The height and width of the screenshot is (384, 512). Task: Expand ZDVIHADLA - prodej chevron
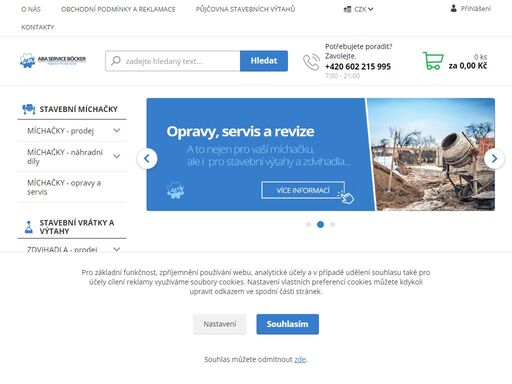coord(116,249)
